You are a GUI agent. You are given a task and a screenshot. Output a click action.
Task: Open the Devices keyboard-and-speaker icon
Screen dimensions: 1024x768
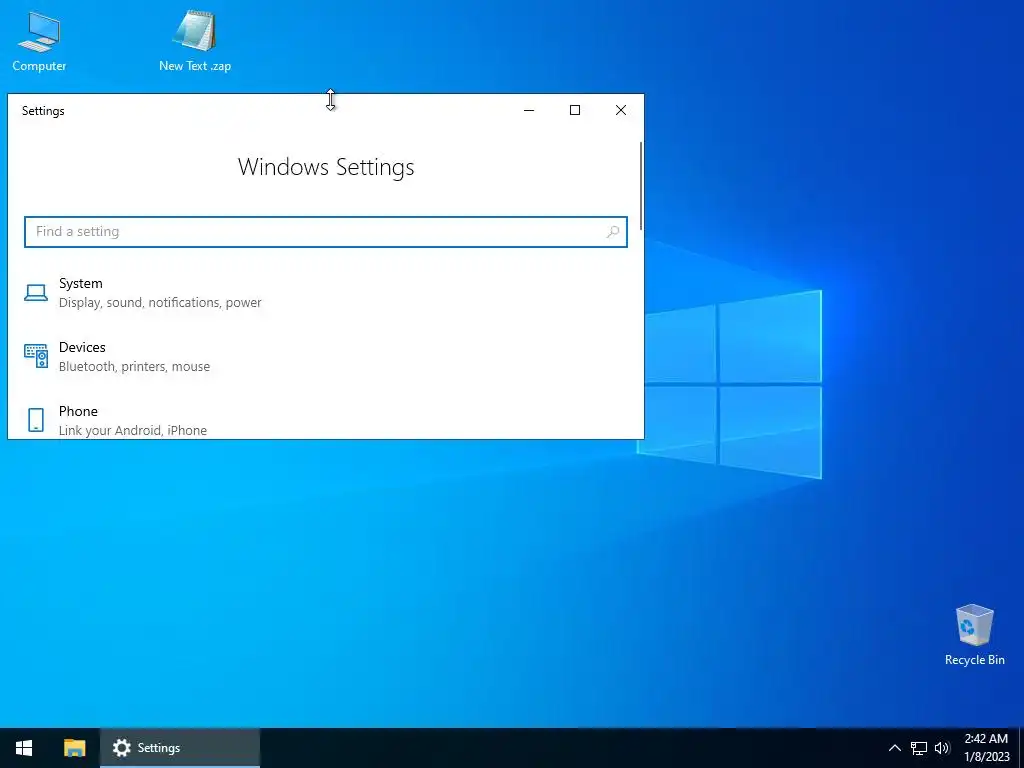pos(36,356)
